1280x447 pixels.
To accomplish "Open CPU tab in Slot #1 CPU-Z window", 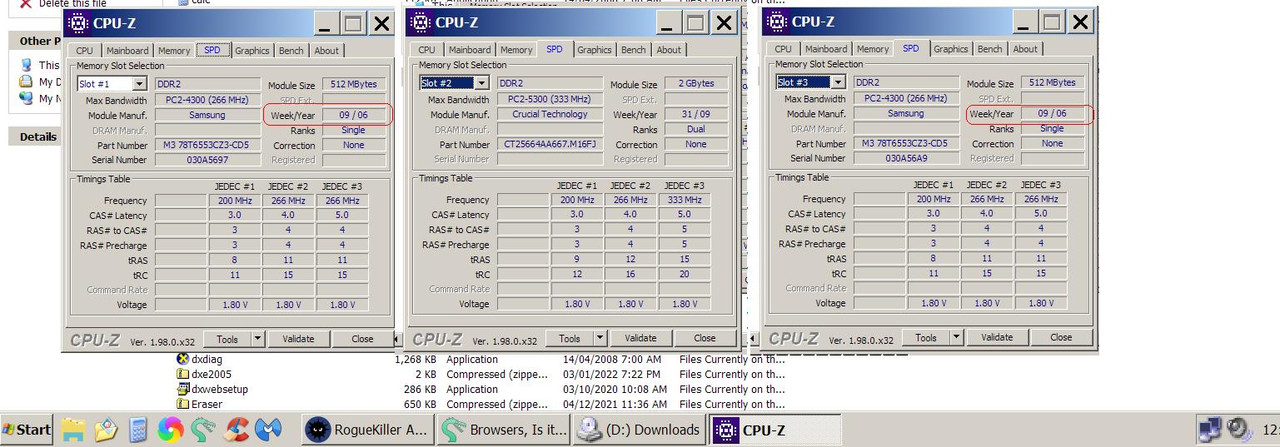I will click(84, 50).
